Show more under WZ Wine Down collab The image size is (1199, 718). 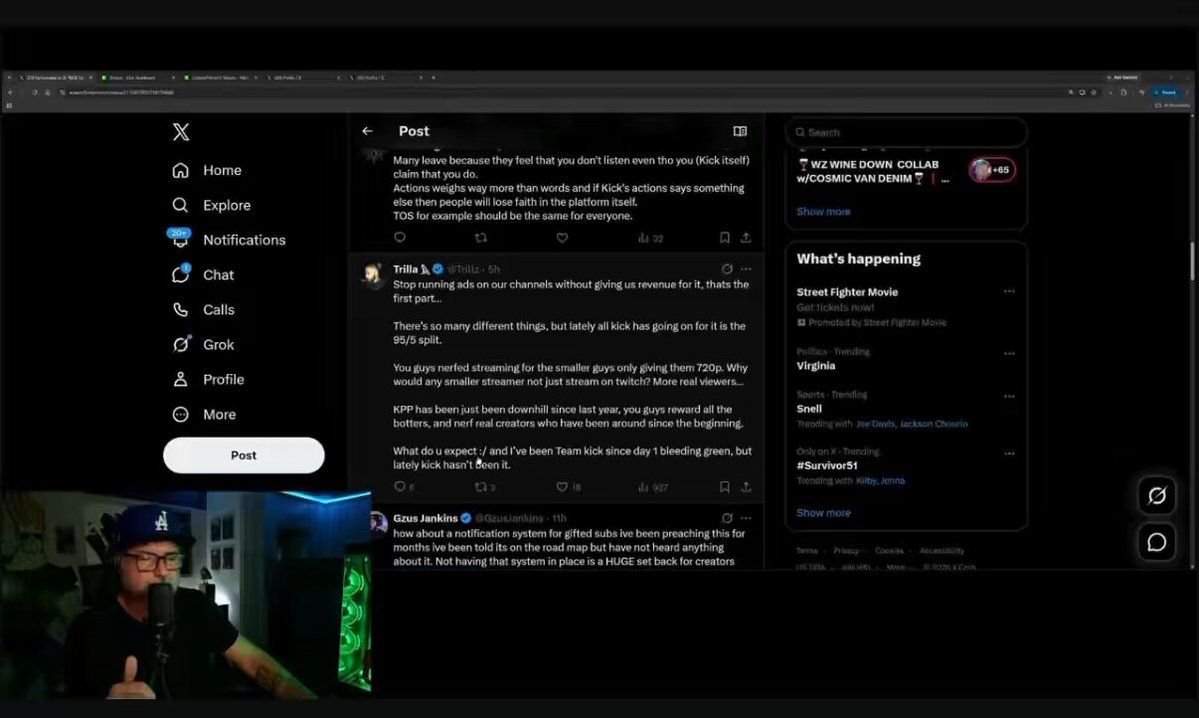[x=824, y=212]
